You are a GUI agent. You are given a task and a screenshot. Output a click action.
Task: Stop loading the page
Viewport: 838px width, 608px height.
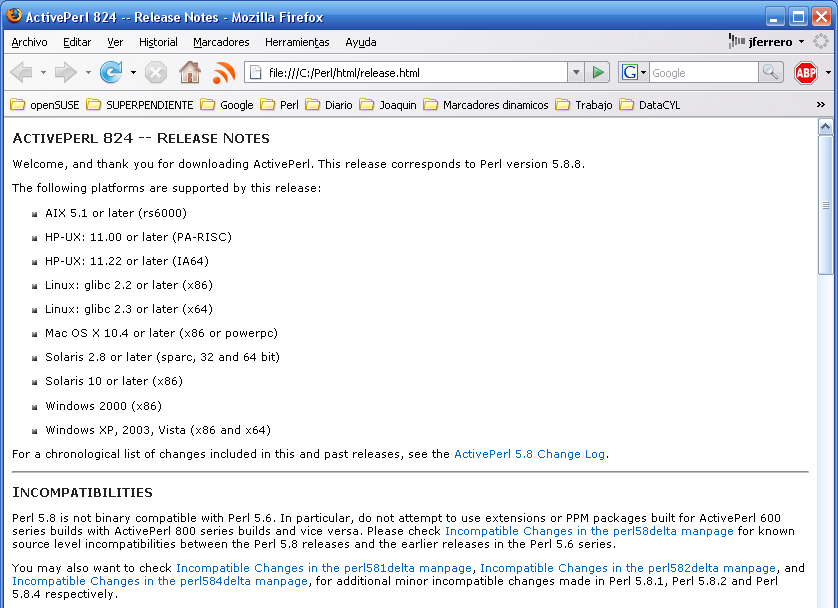tap(156, 73)
